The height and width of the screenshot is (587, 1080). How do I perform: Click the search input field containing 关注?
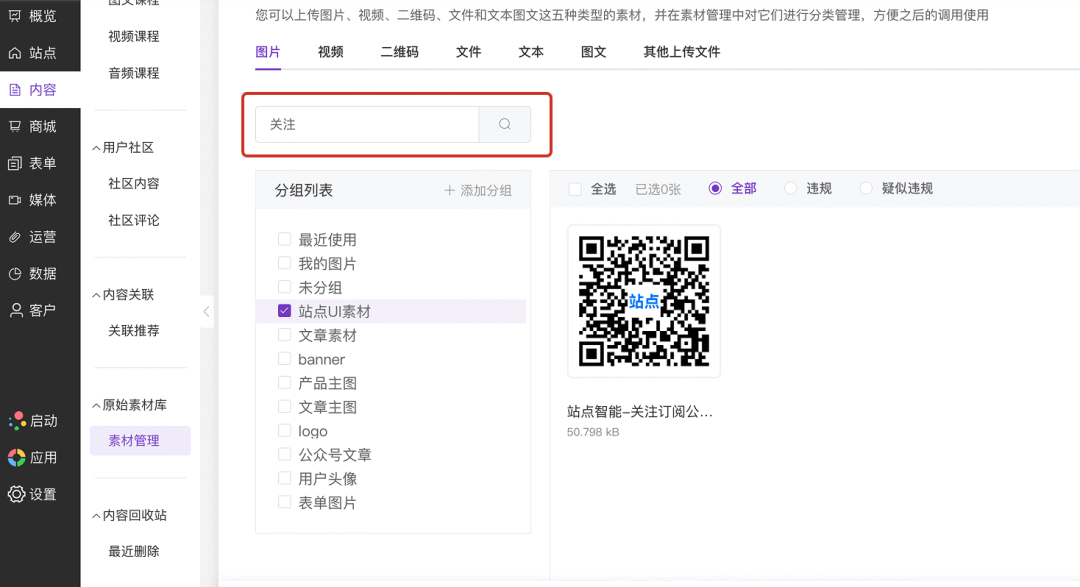pos(367,125)
